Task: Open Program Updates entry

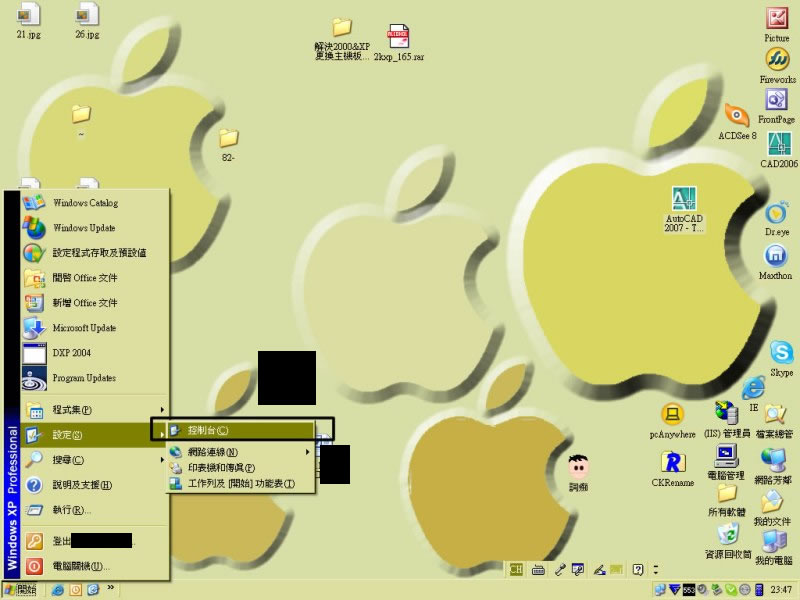Action: (94, 378)
